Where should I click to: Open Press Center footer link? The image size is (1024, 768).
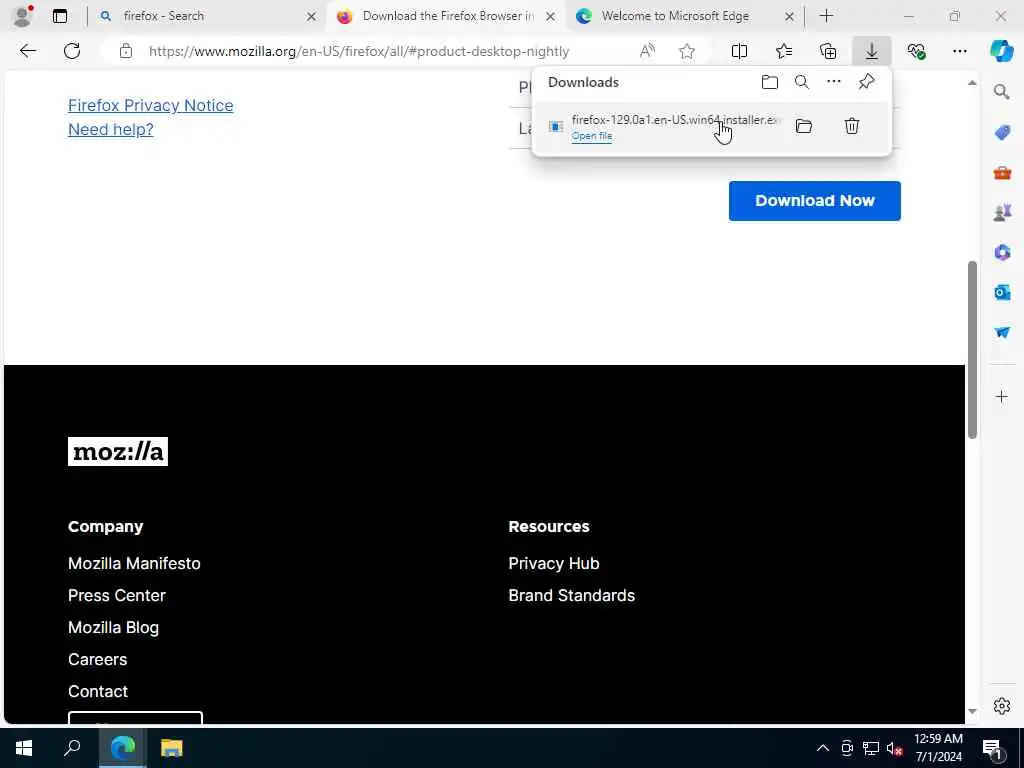117,595
